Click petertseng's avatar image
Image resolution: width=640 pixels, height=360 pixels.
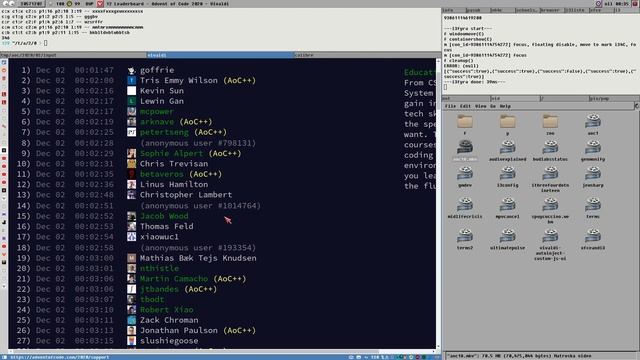coord(131,132)
